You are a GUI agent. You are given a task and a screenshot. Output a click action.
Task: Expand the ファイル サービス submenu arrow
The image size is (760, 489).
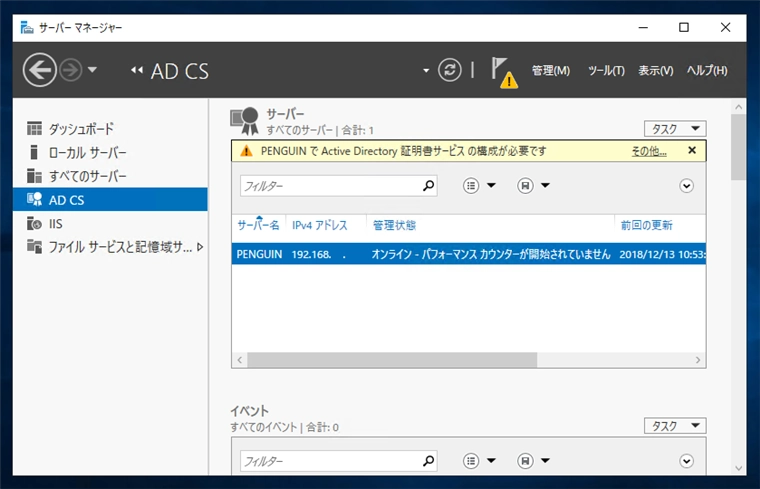click(200, 247)
